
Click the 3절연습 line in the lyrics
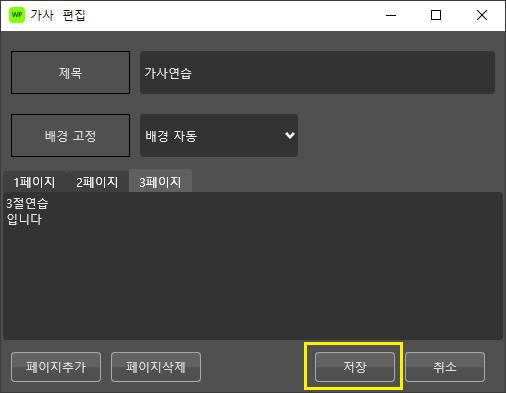(x=27, y=203)
